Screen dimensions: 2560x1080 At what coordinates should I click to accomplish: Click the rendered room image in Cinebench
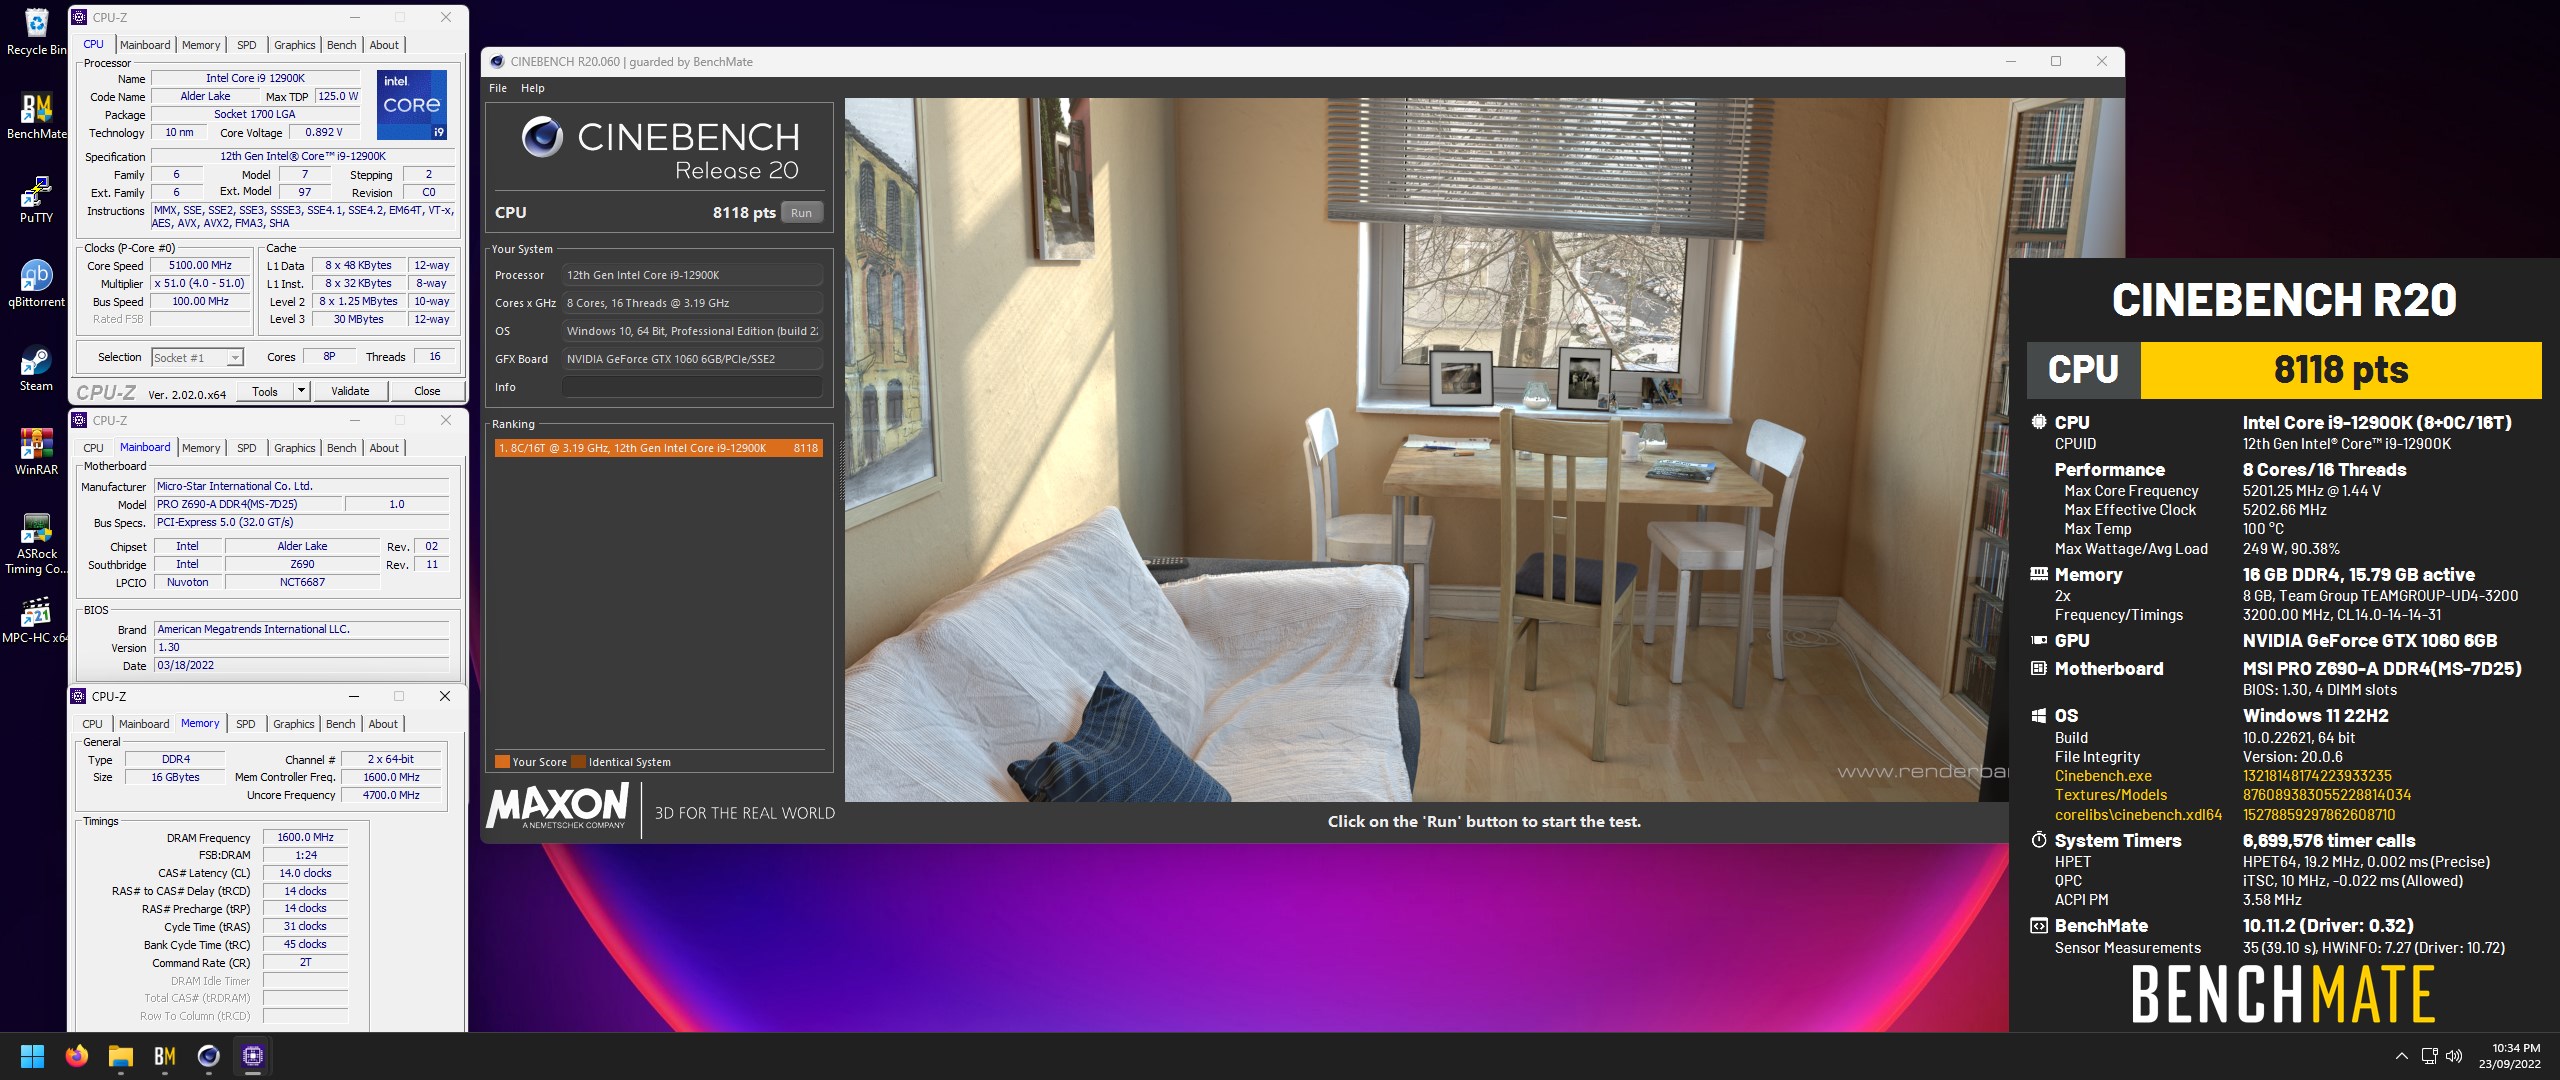tap(1426, 449)
